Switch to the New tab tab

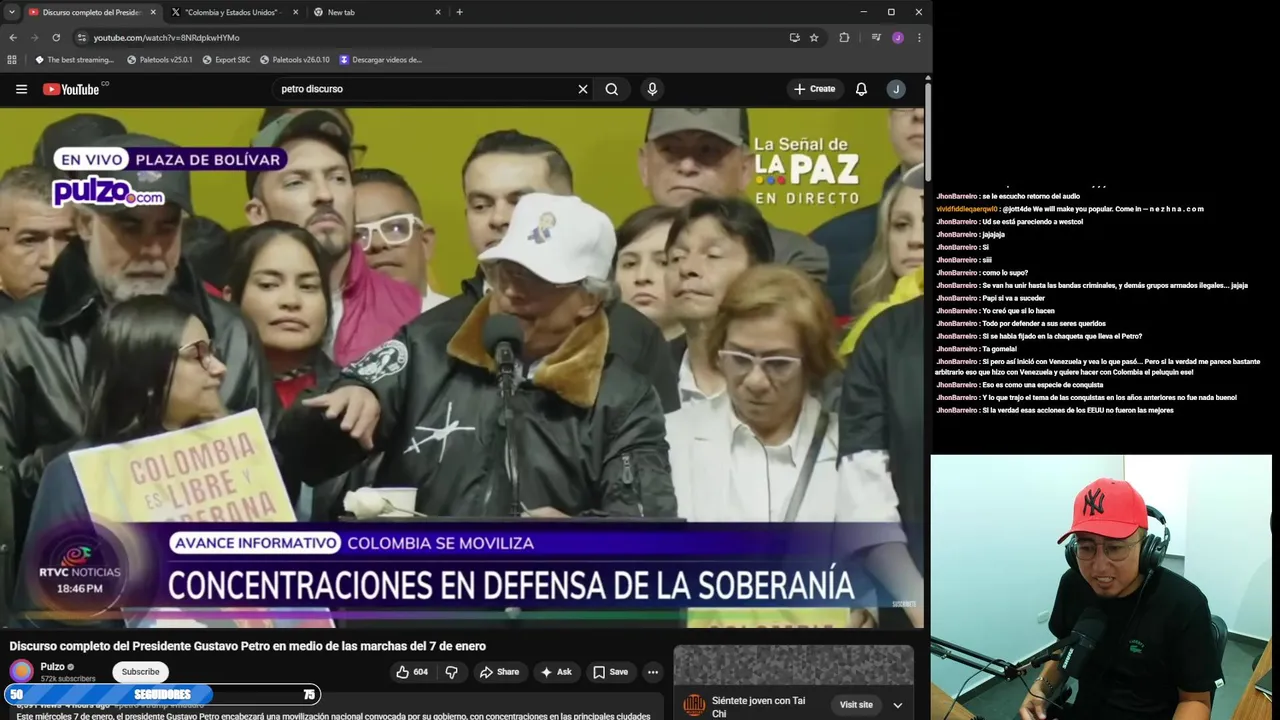[377, 12]
